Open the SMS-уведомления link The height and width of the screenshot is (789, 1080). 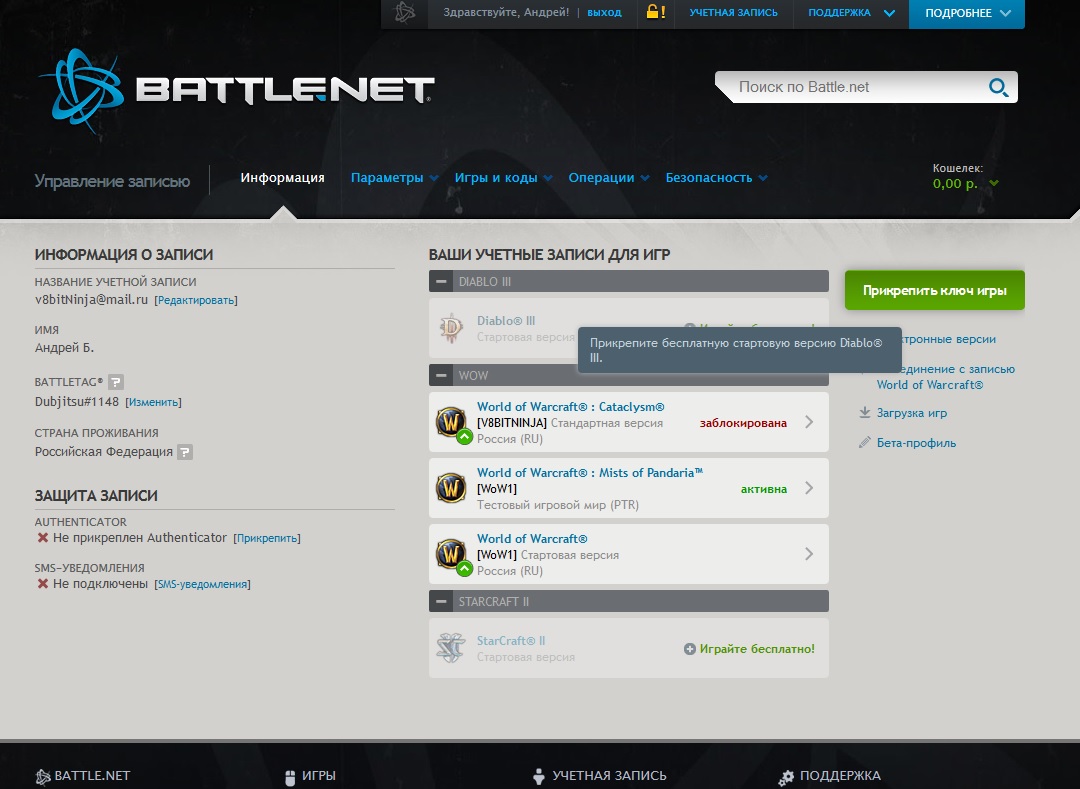tap(202, 585)
